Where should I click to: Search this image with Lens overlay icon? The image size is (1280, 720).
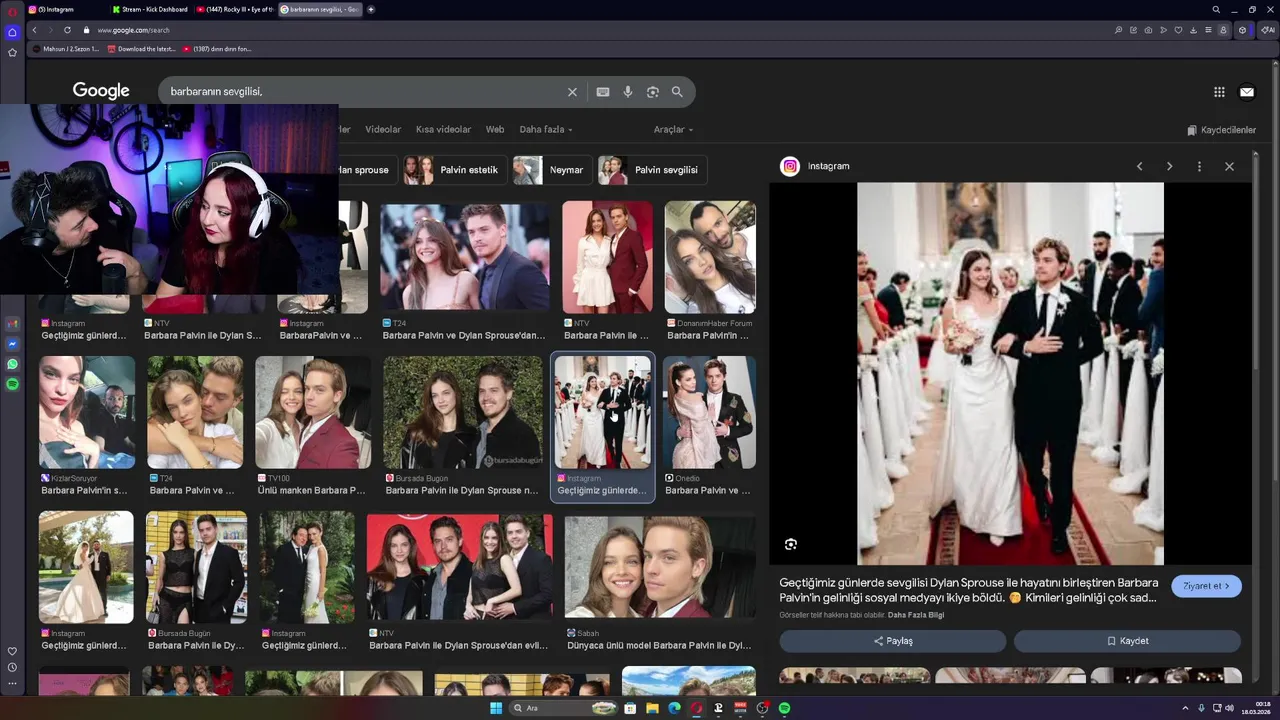click(x=791, y=544)
